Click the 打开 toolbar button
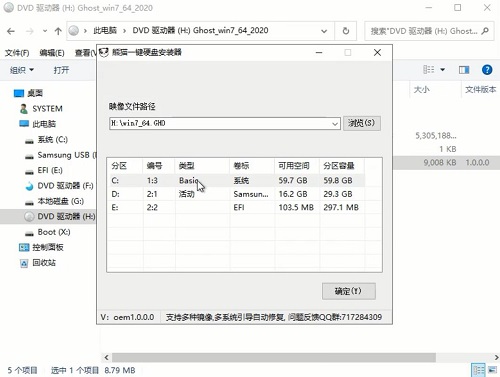This screenshot has height=377, width=500. click(61, 70)
